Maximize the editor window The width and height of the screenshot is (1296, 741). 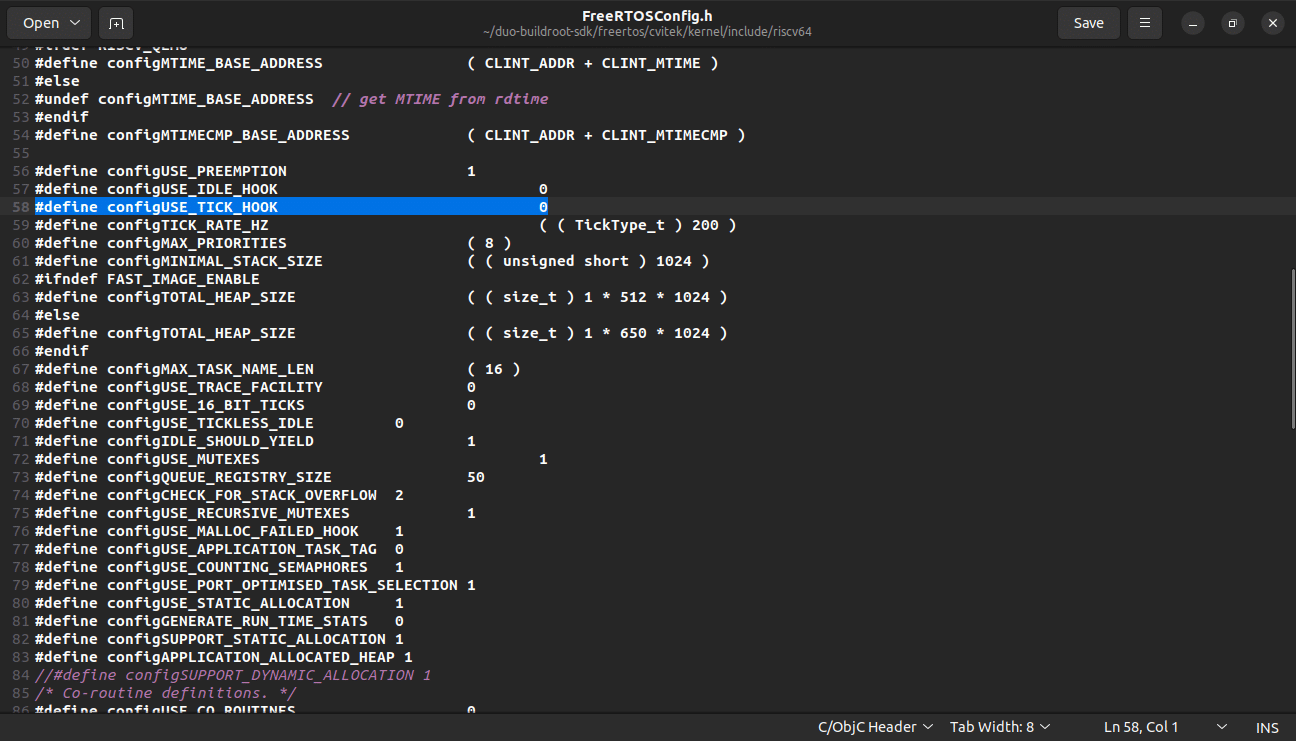(x=1233, y=23)
